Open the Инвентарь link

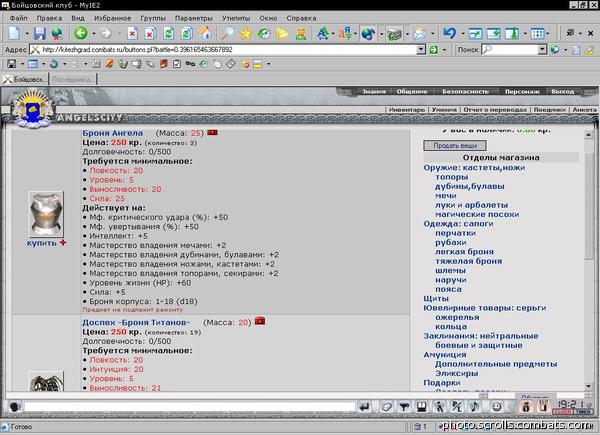tap(407, 109)
